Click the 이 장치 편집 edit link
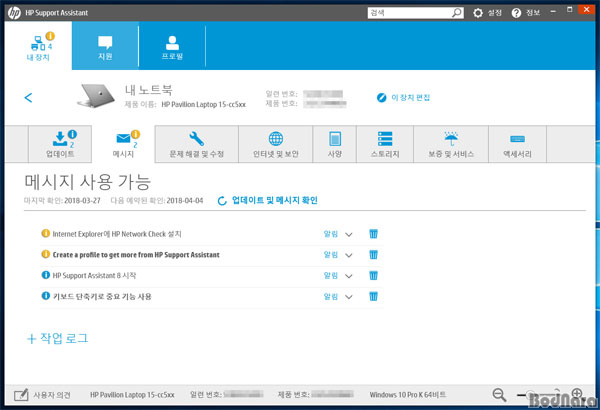The height and width of the screenshot is (410, 600). [411, 98]
